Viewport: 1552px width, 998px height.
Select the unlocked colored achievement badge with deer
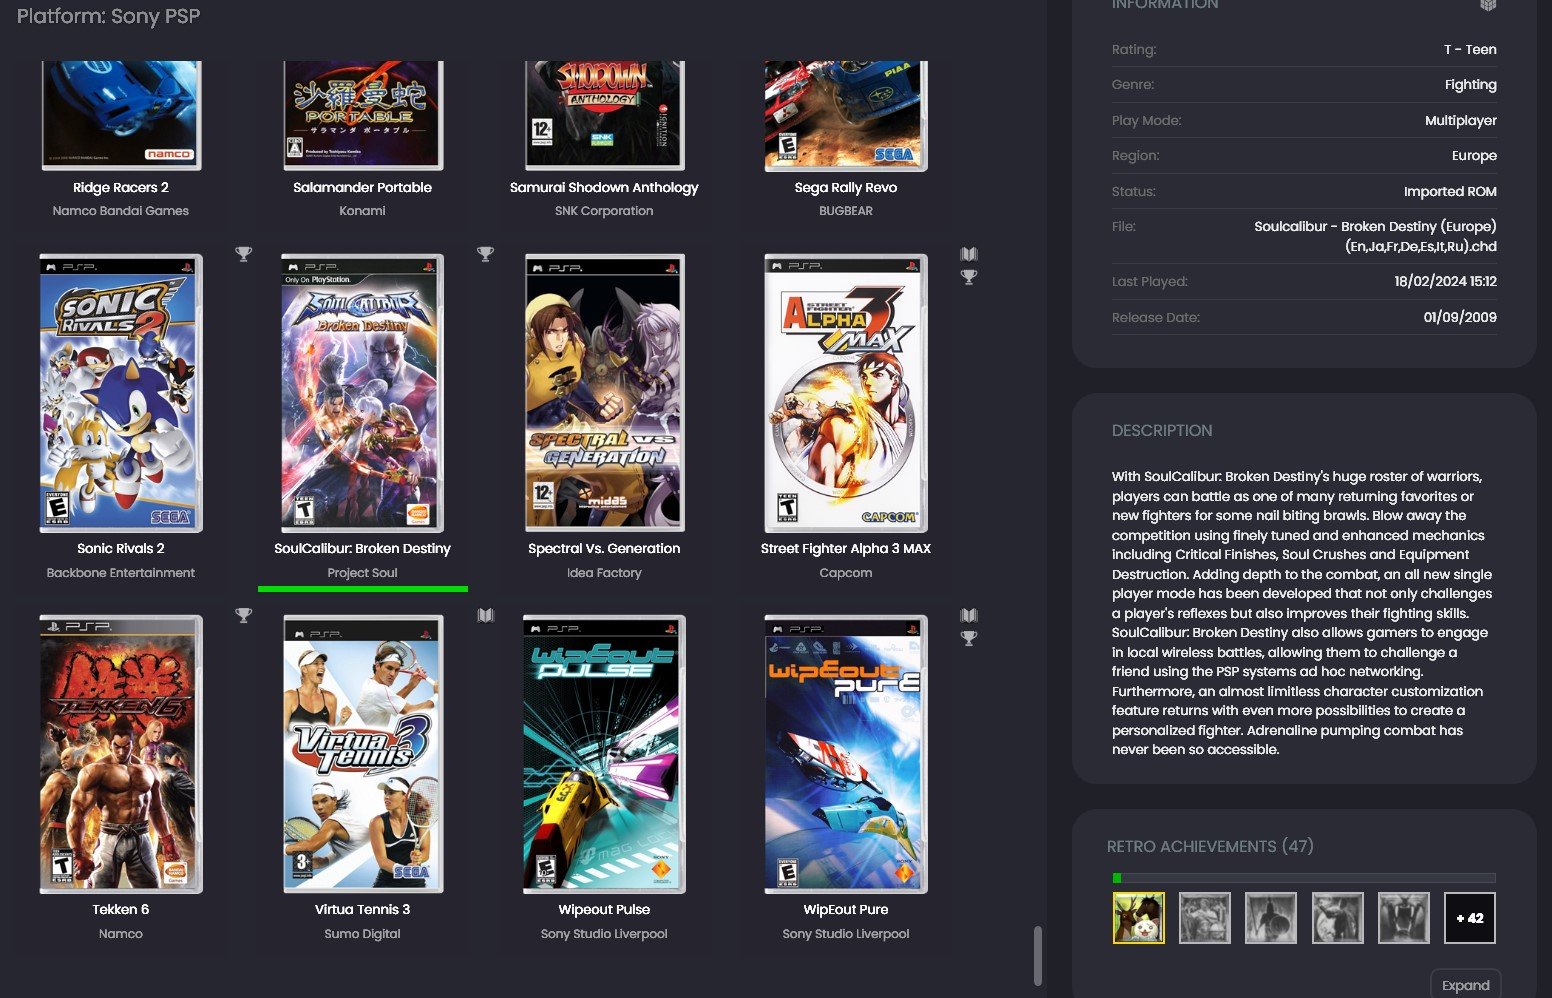tap(1139, 918)
